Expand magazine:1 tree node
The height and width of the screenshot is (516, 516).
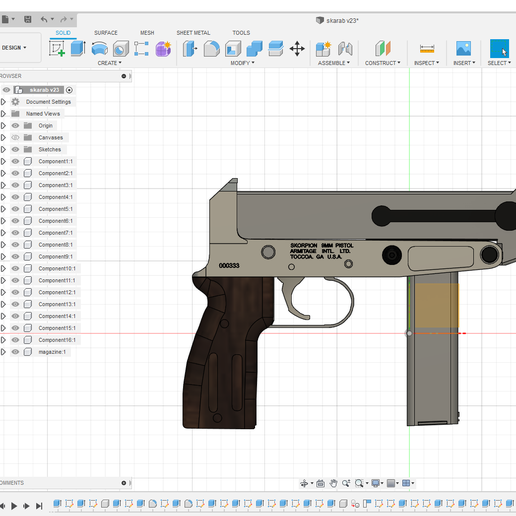pos(3,352)
